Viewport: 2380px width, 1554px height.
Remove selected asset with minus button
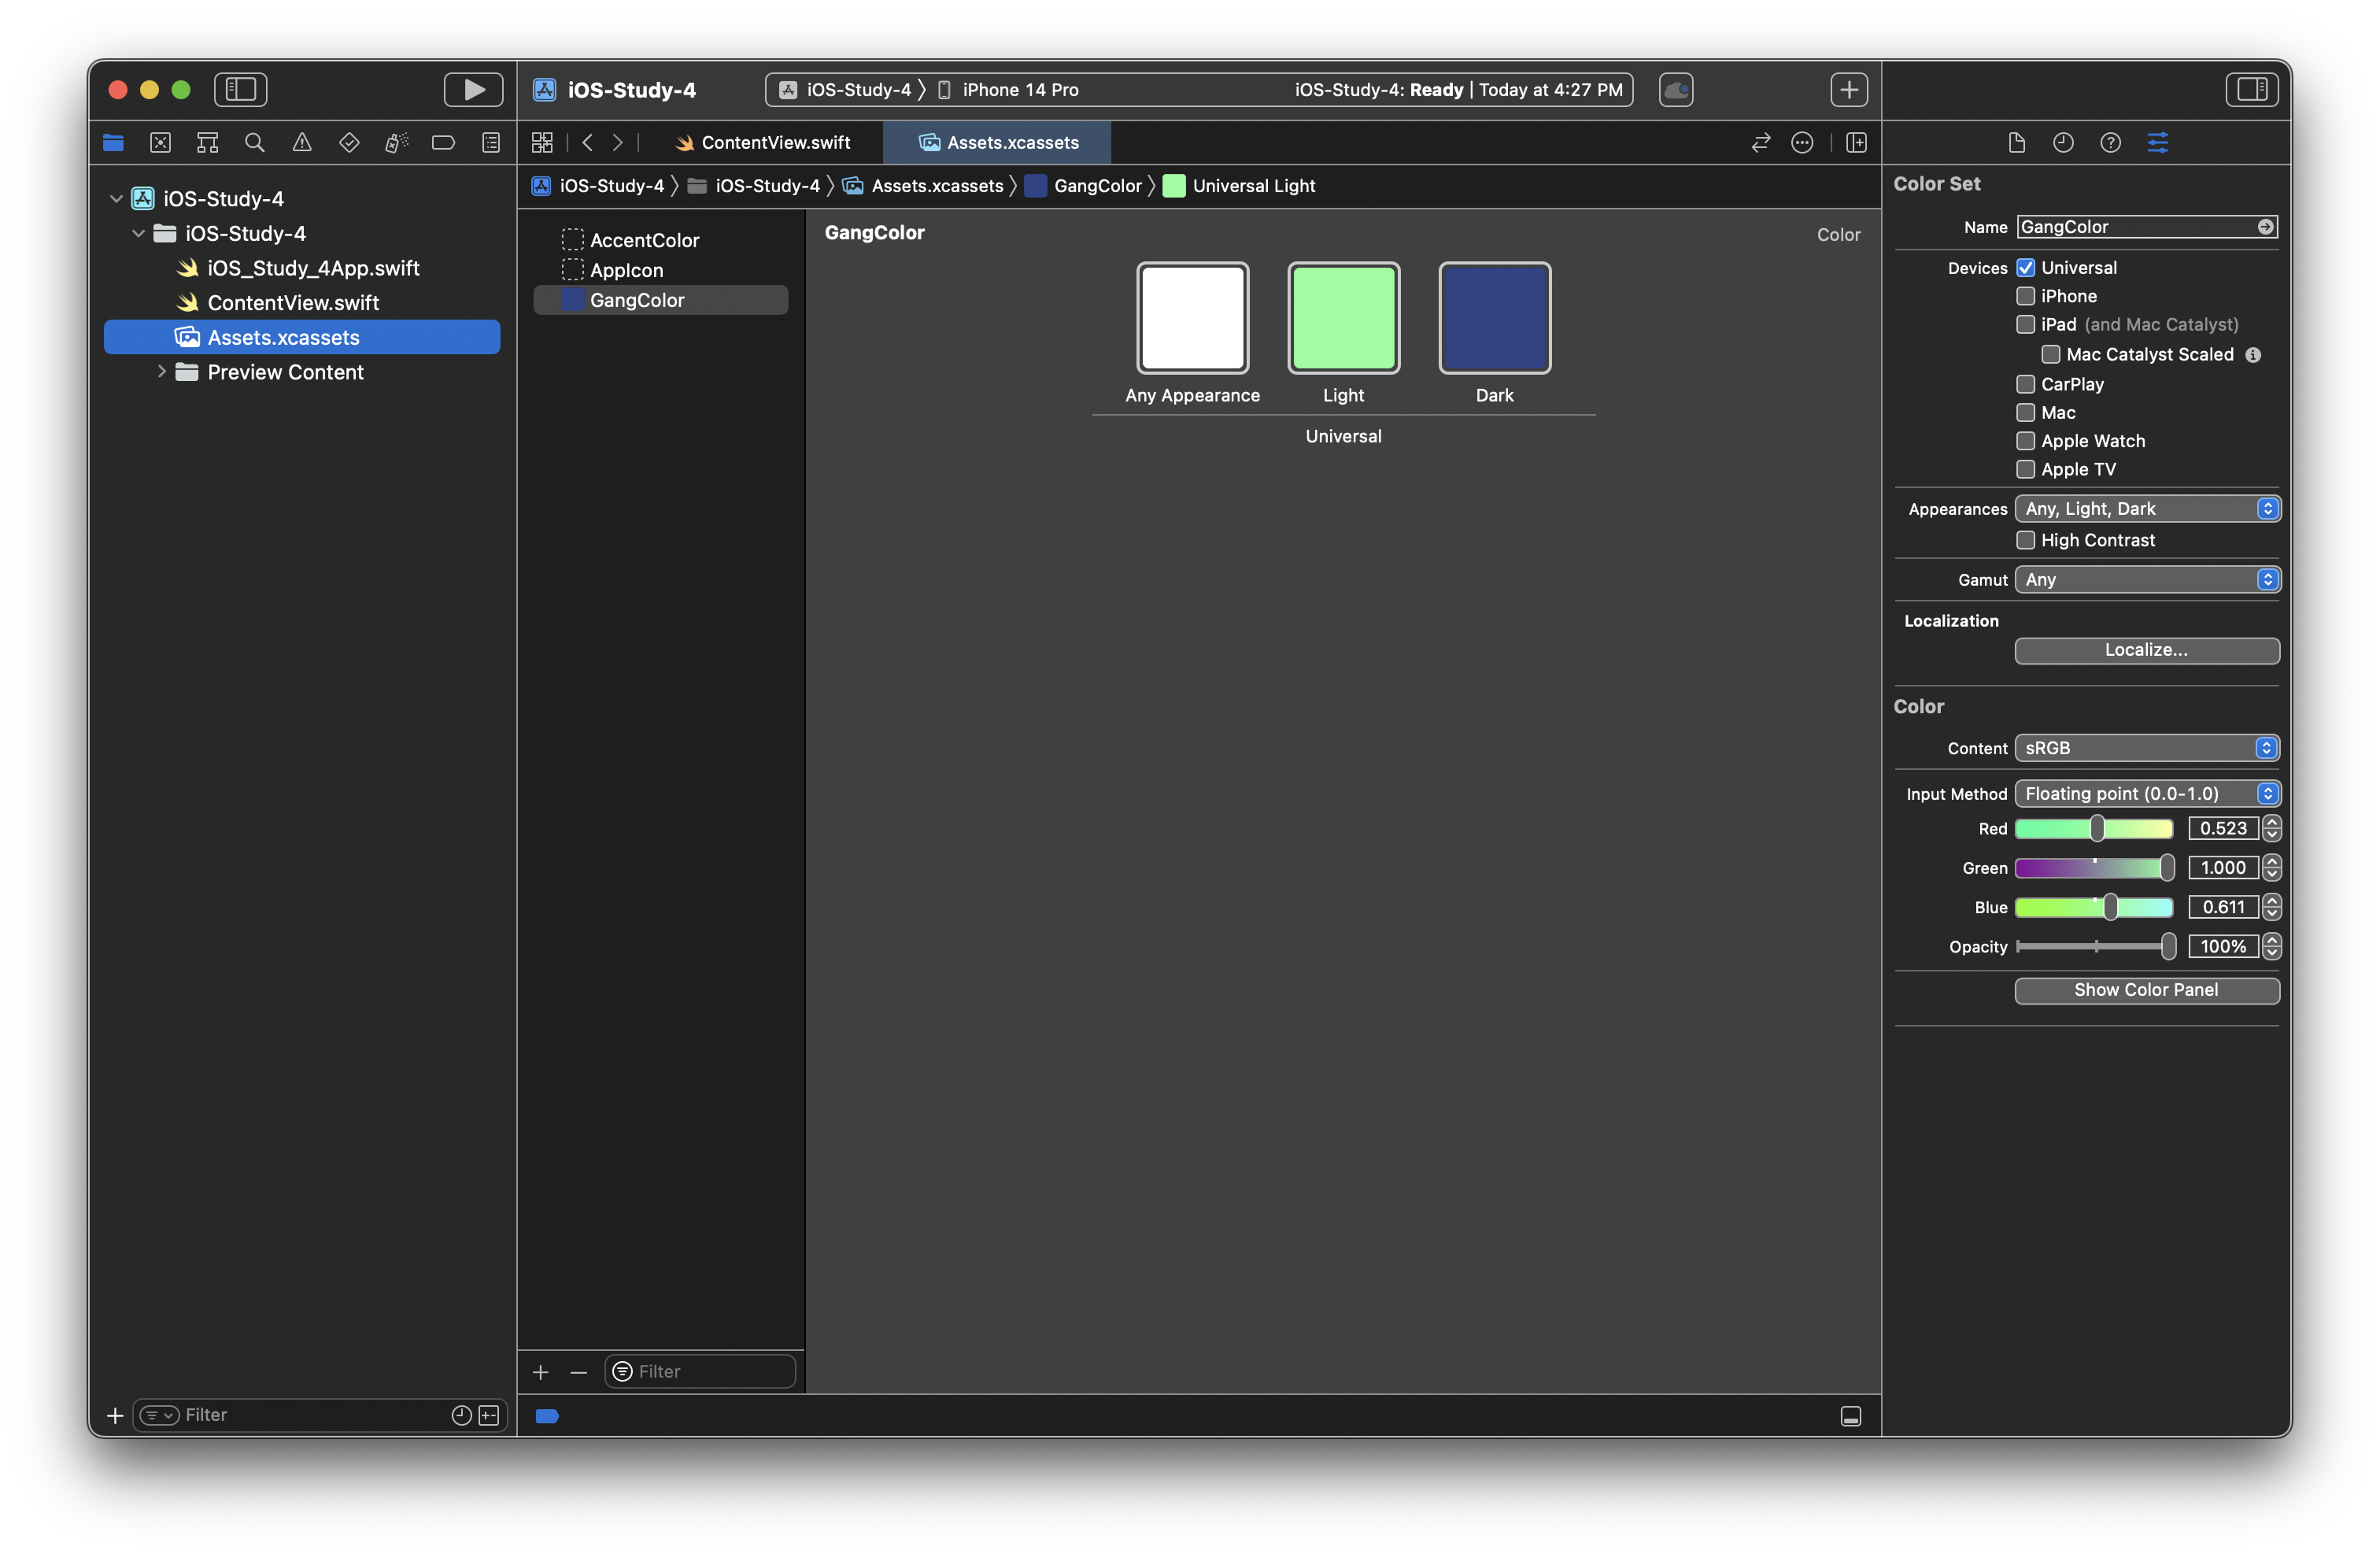coord(578,1372)
